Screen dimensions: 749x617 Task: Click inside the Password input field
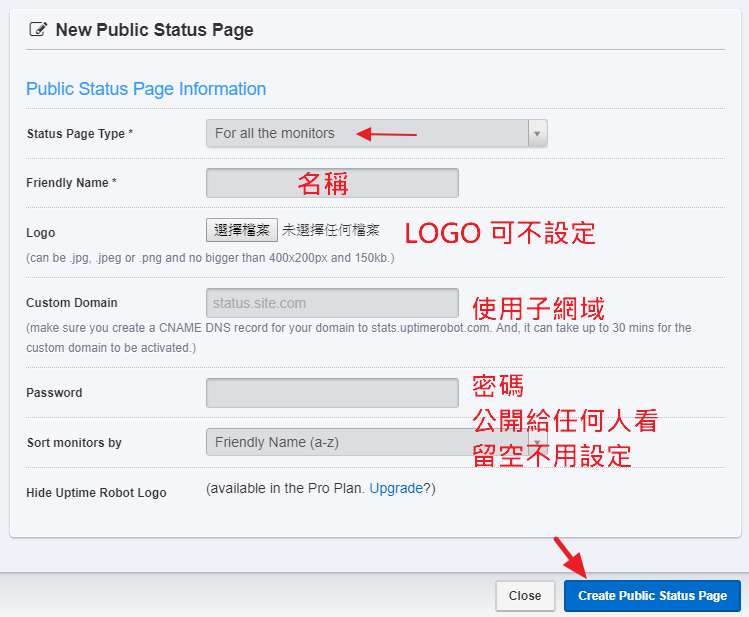[x=332, y=393]
